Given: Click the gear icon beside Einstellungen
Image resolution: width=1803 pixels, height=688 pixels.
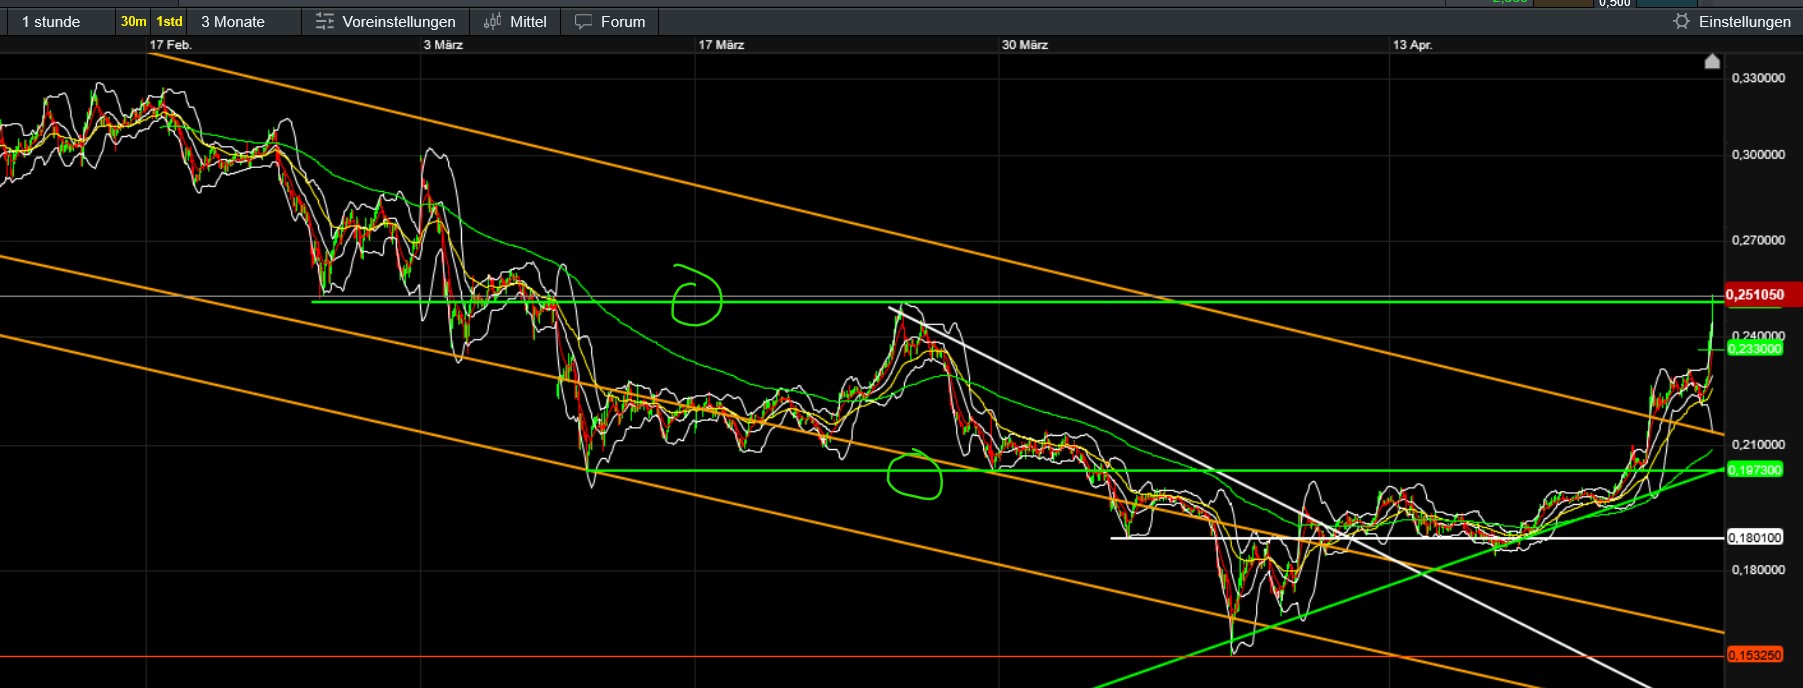Looking at the screenshot, I should tap(1681, 21).
